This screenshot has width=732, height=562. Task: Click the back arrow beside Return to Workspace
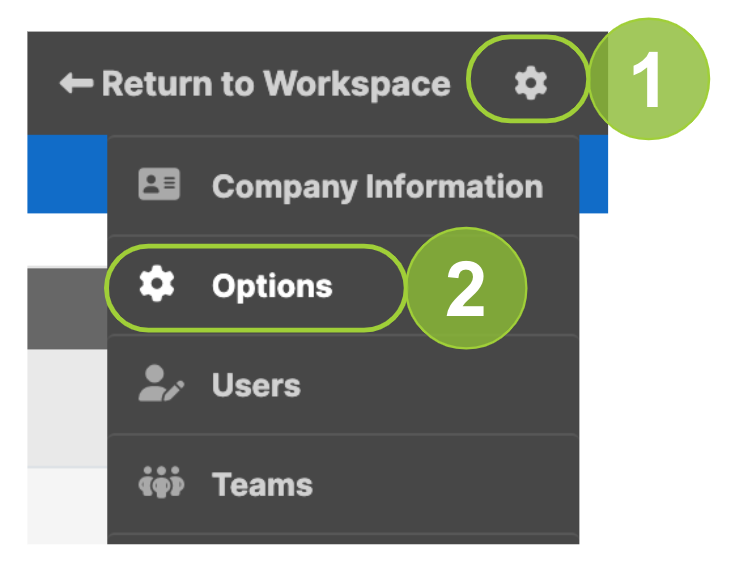tap(77, 84)
